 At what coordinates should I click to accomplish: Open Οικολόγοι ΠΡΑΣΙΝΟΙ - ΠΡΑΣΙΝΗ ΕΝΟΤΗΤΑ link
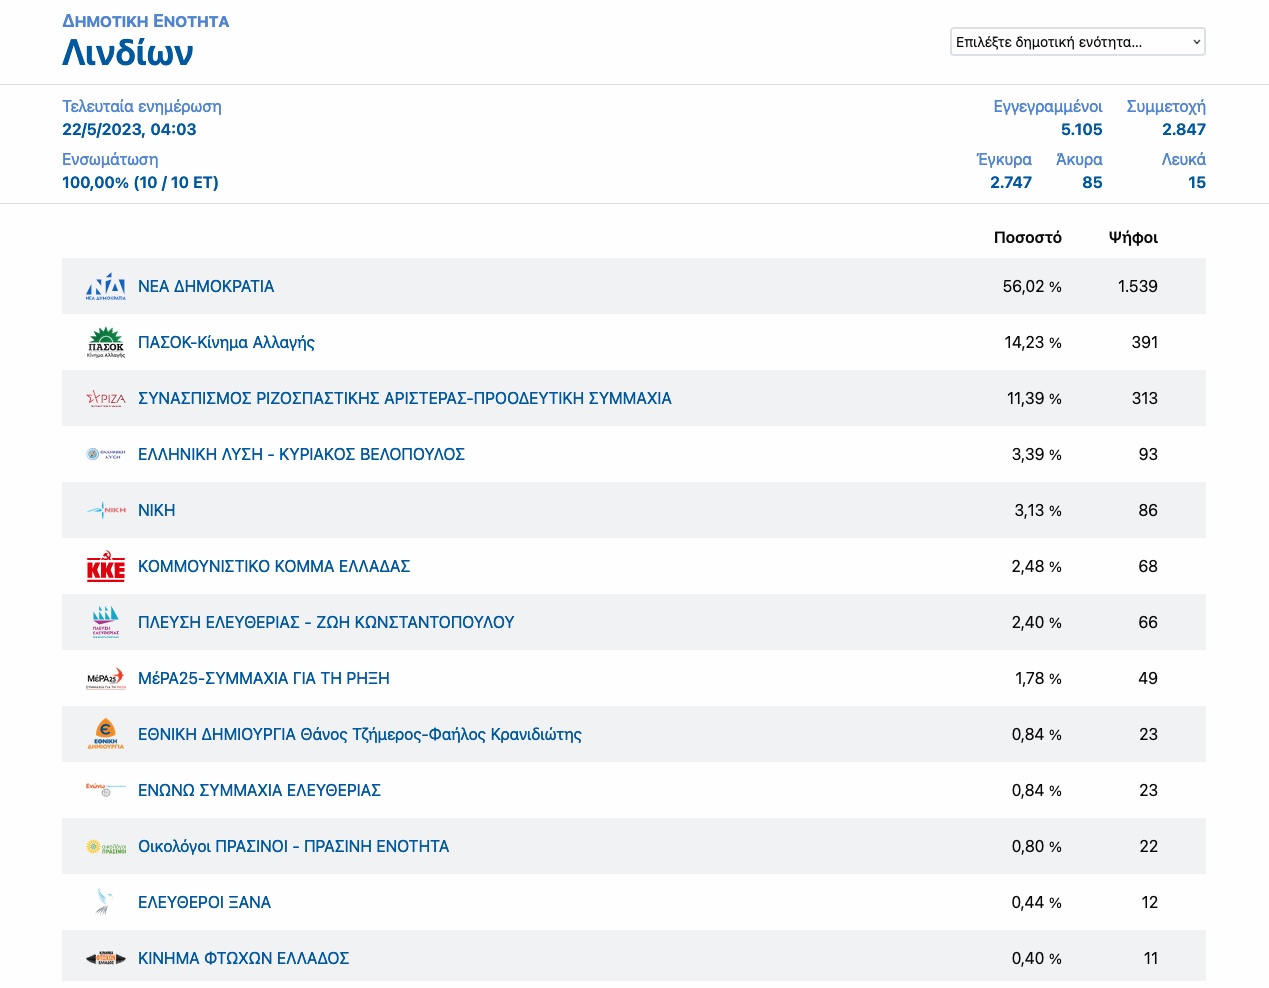(x=294, y=846)
